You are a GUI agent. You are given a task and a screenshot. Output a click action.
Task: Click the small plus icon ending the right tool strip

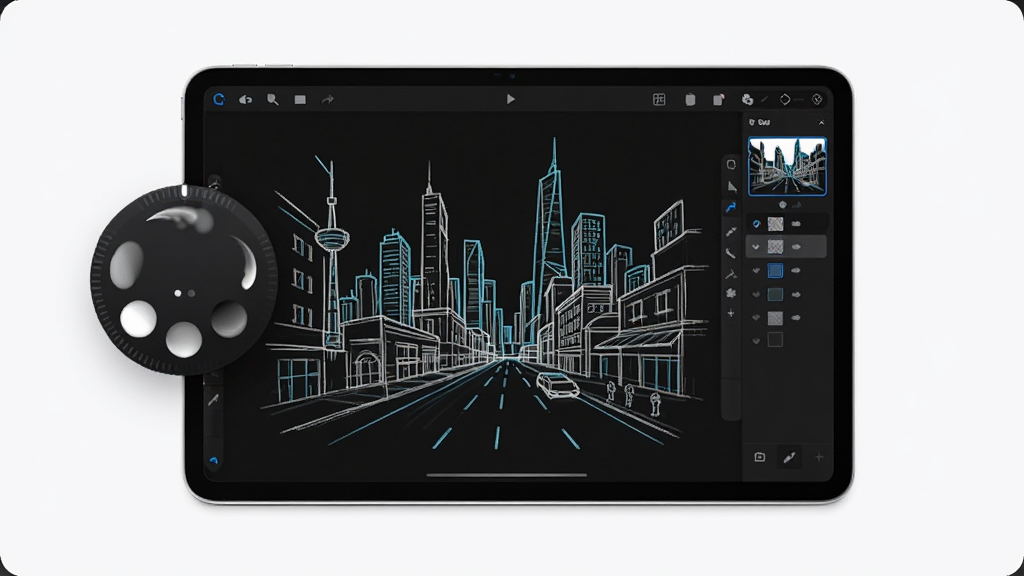731,313
